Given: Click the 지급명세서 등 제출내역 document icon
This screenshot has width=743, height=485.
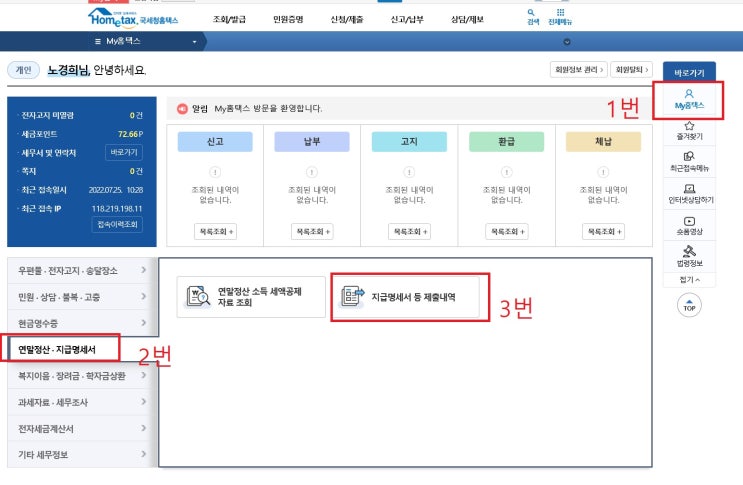Looking at the screenshot, I should tap(353, 297).
